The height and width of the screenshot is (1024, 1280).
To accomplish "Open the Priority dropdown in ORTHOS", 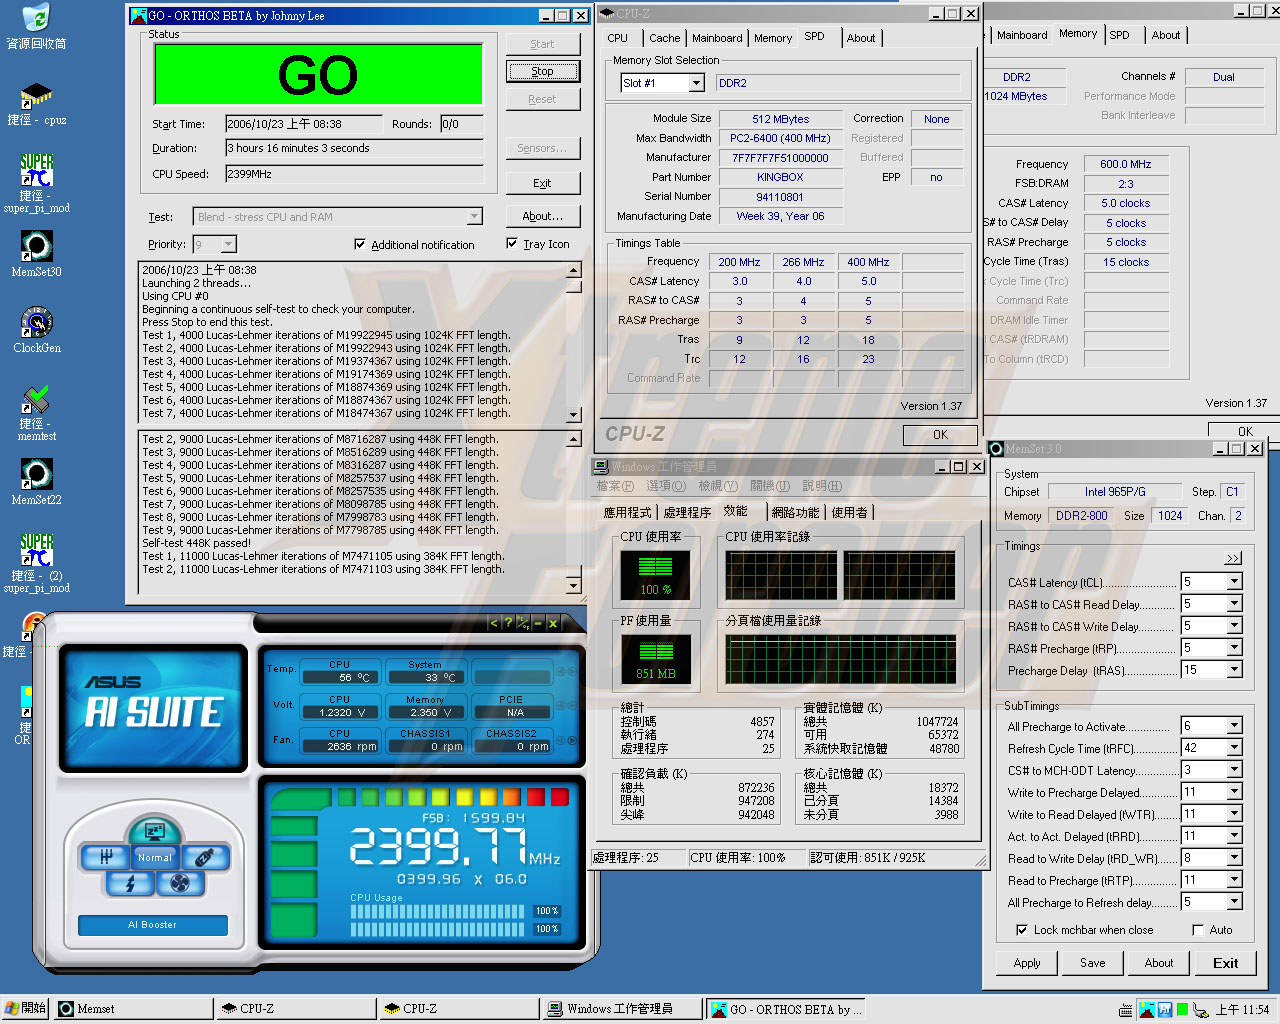I will click(229, 244).
